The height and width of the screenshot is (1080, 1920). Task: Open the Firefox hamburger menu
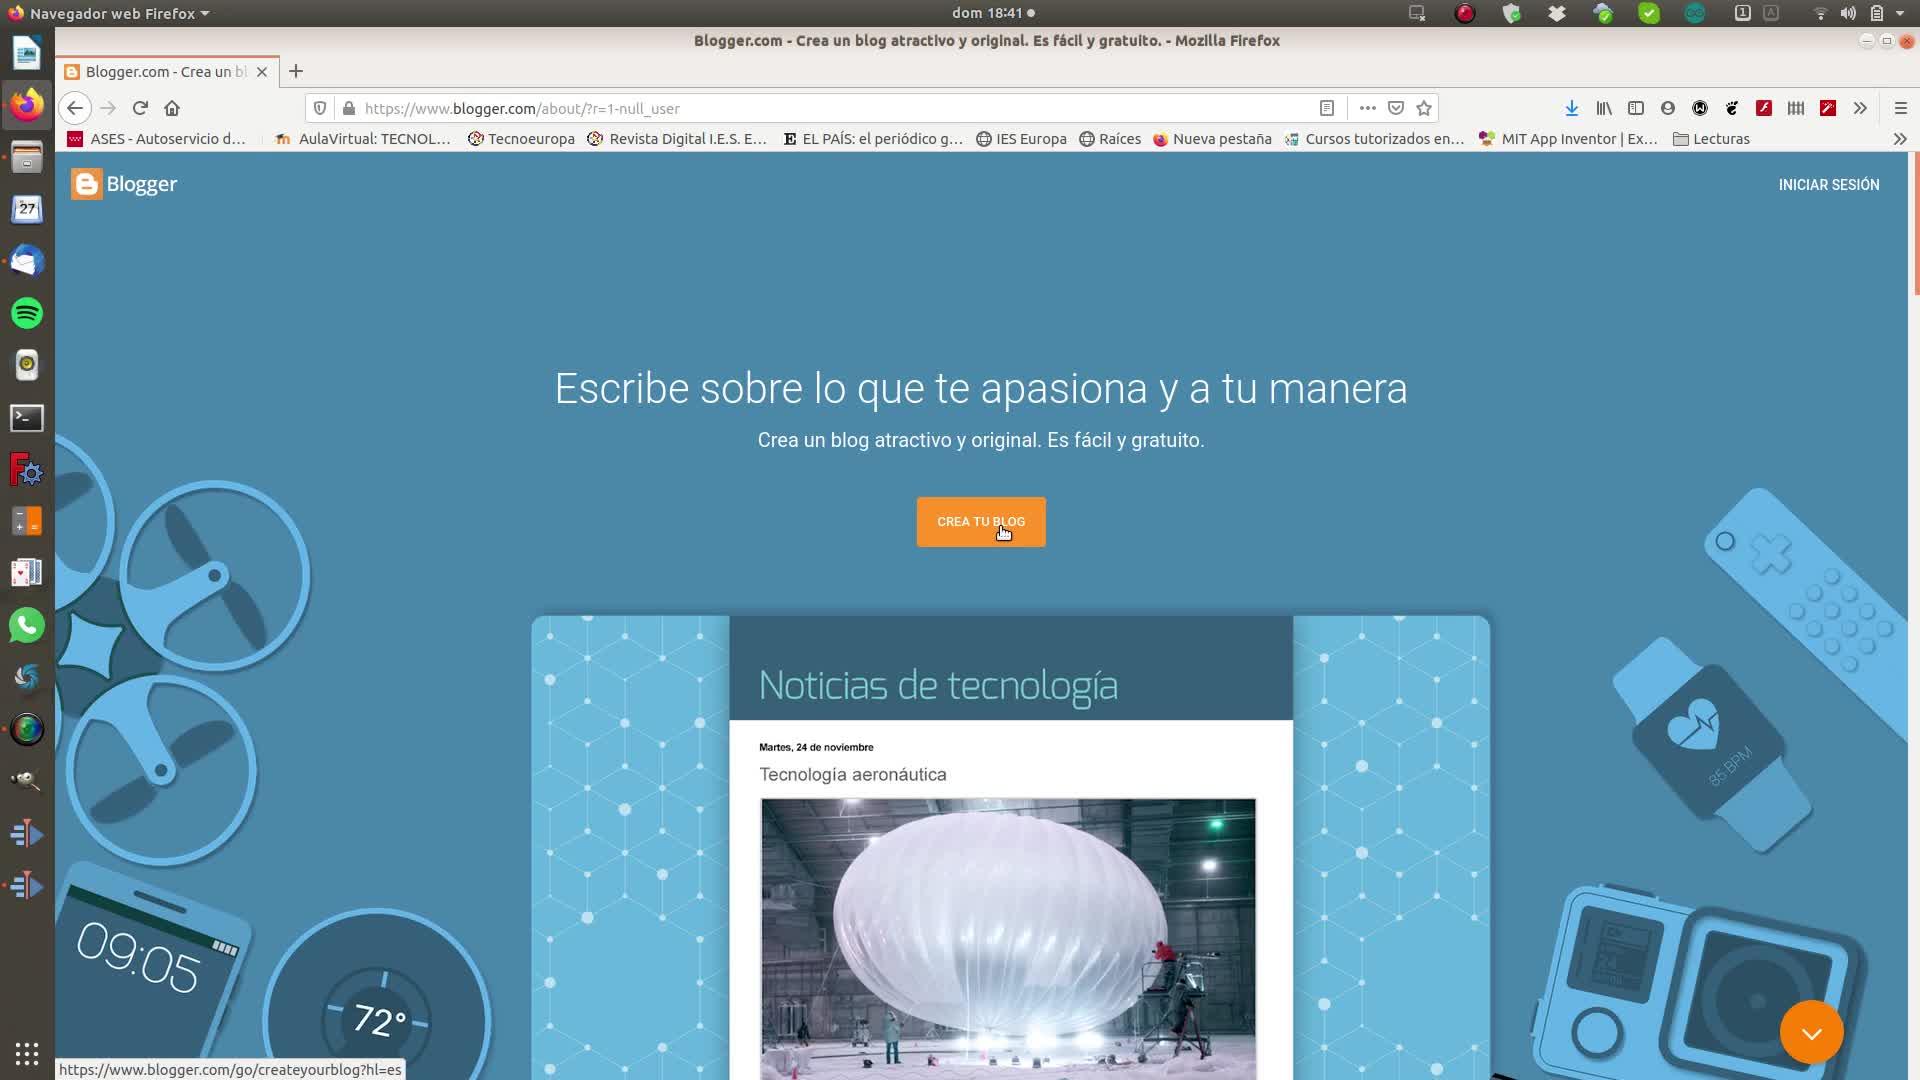pyautogui.click(x=1900, y=108)
